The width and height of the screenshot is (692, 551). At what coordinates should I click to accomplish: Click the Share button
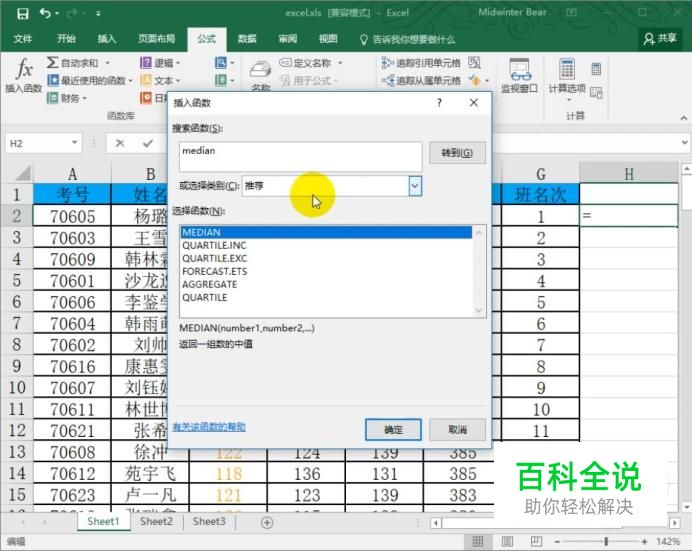[x=660, y=39]
